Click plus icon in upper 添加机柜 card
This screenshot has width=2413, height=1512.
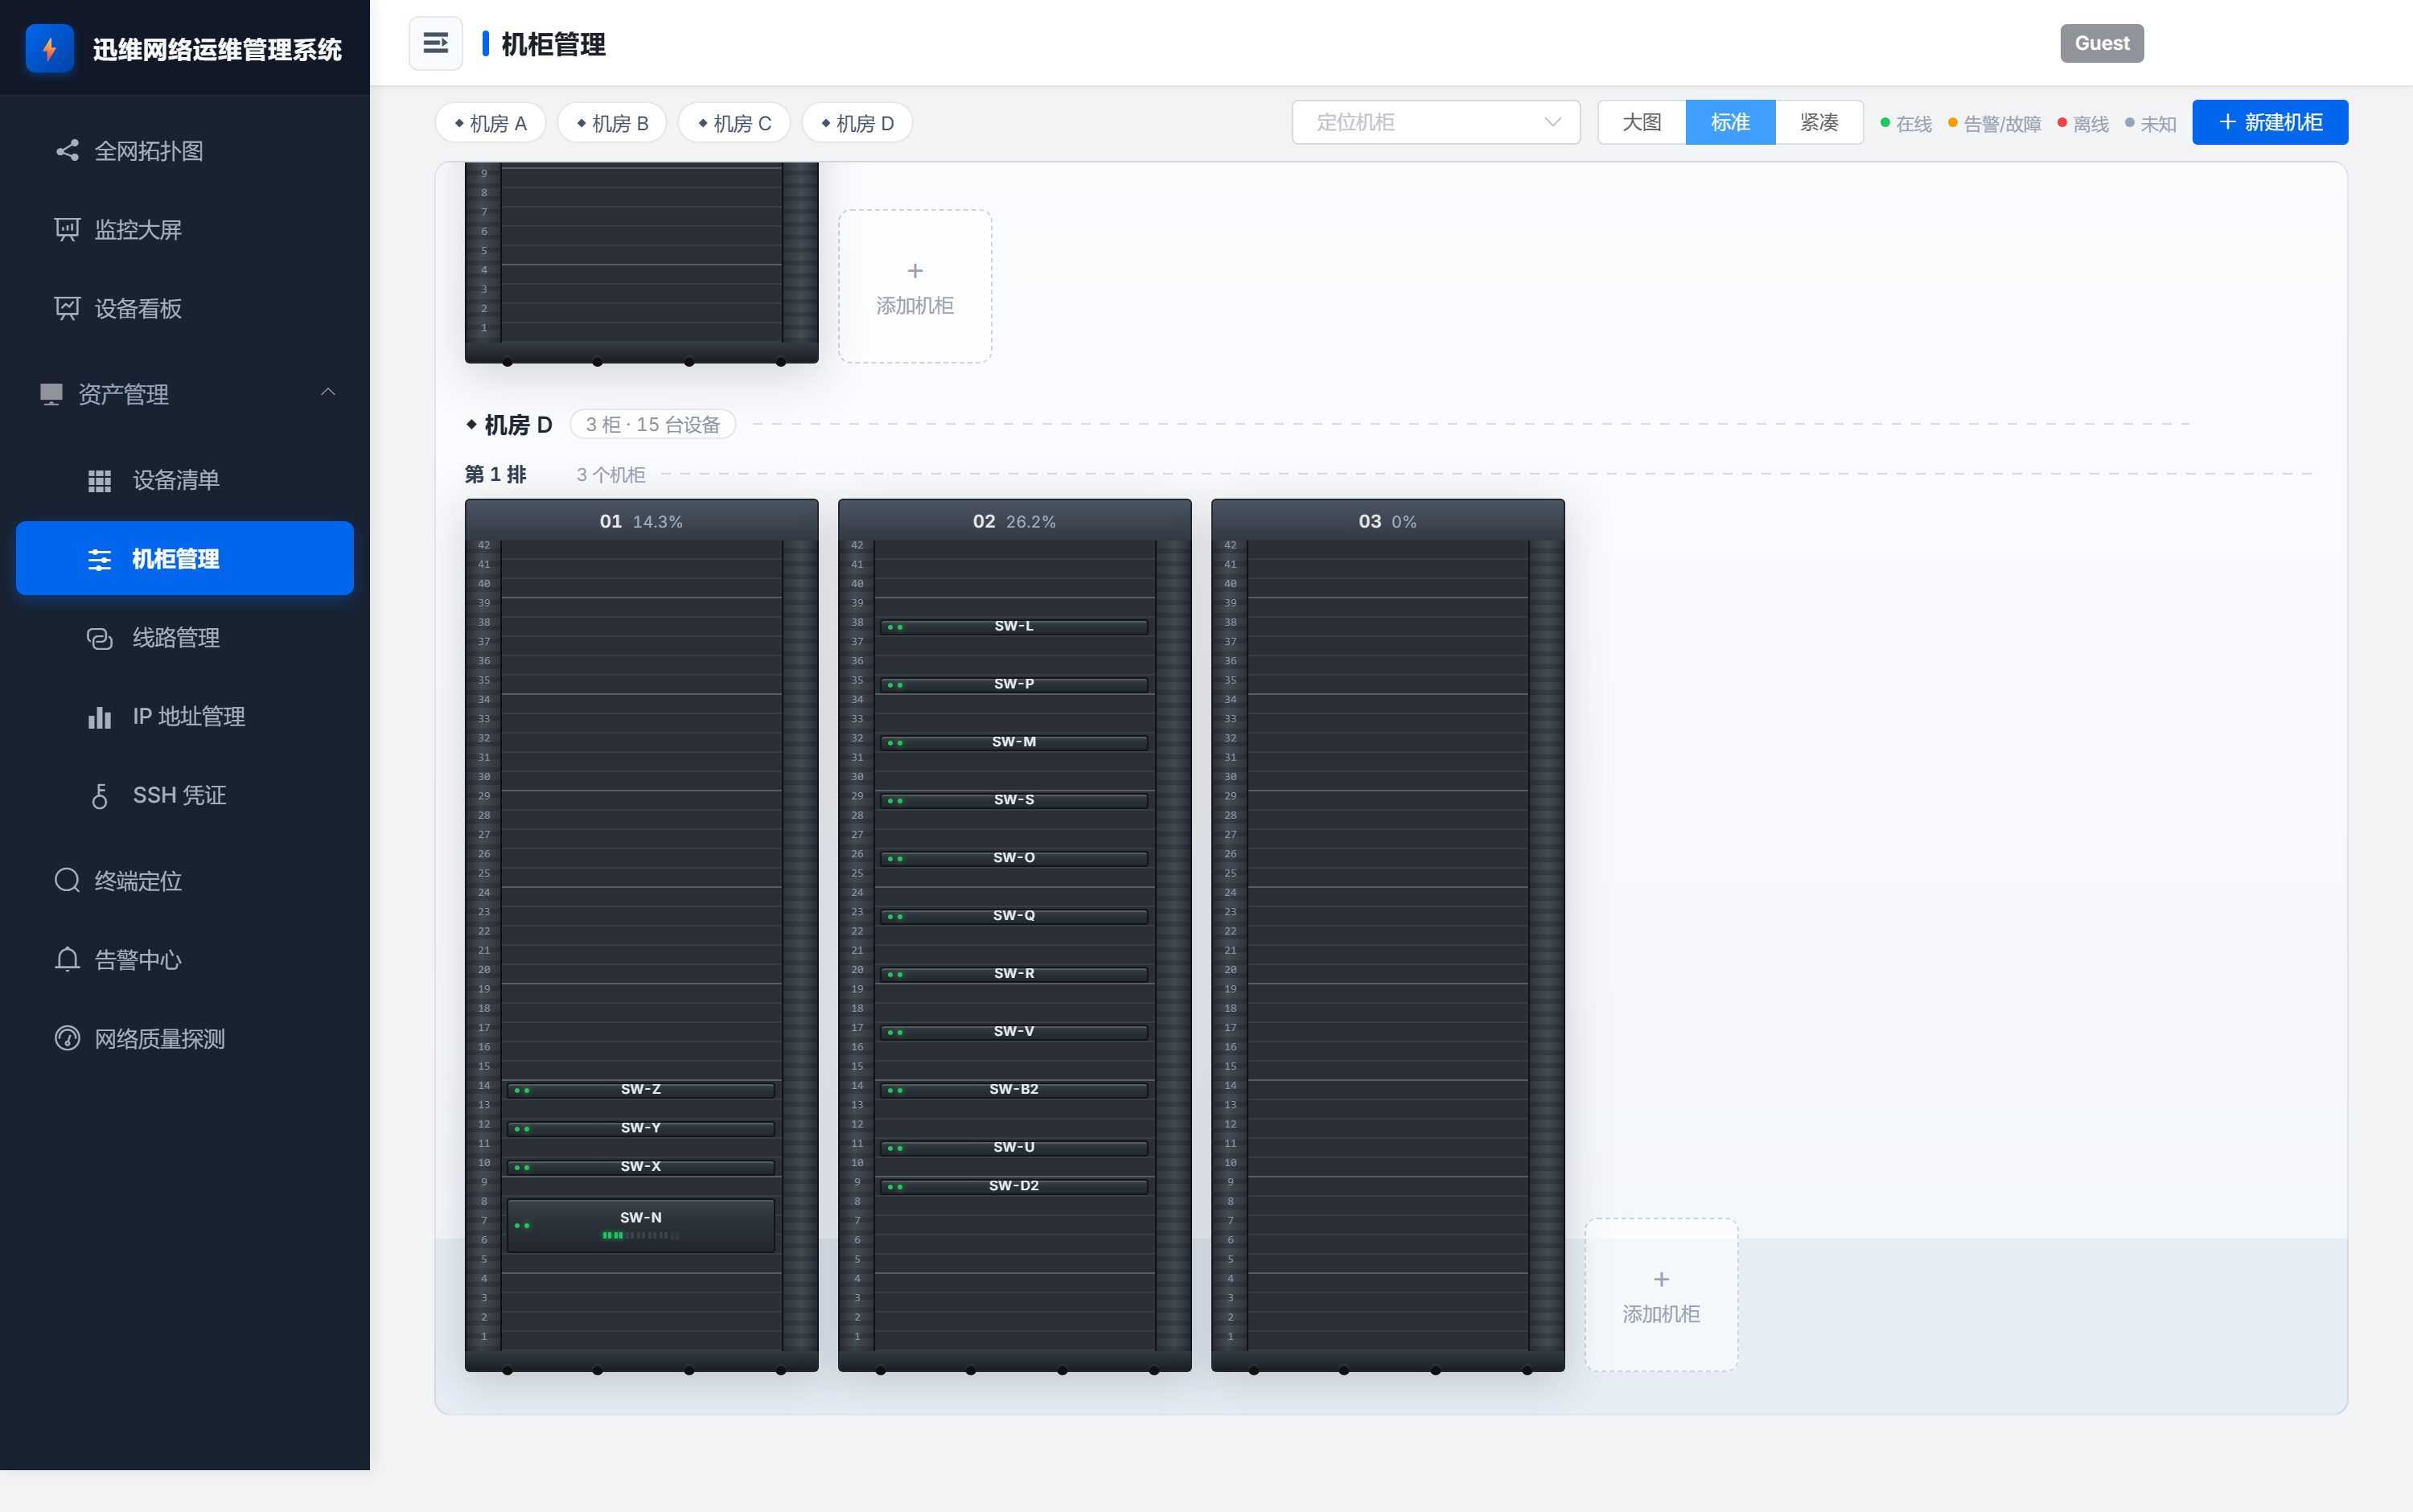914,270
